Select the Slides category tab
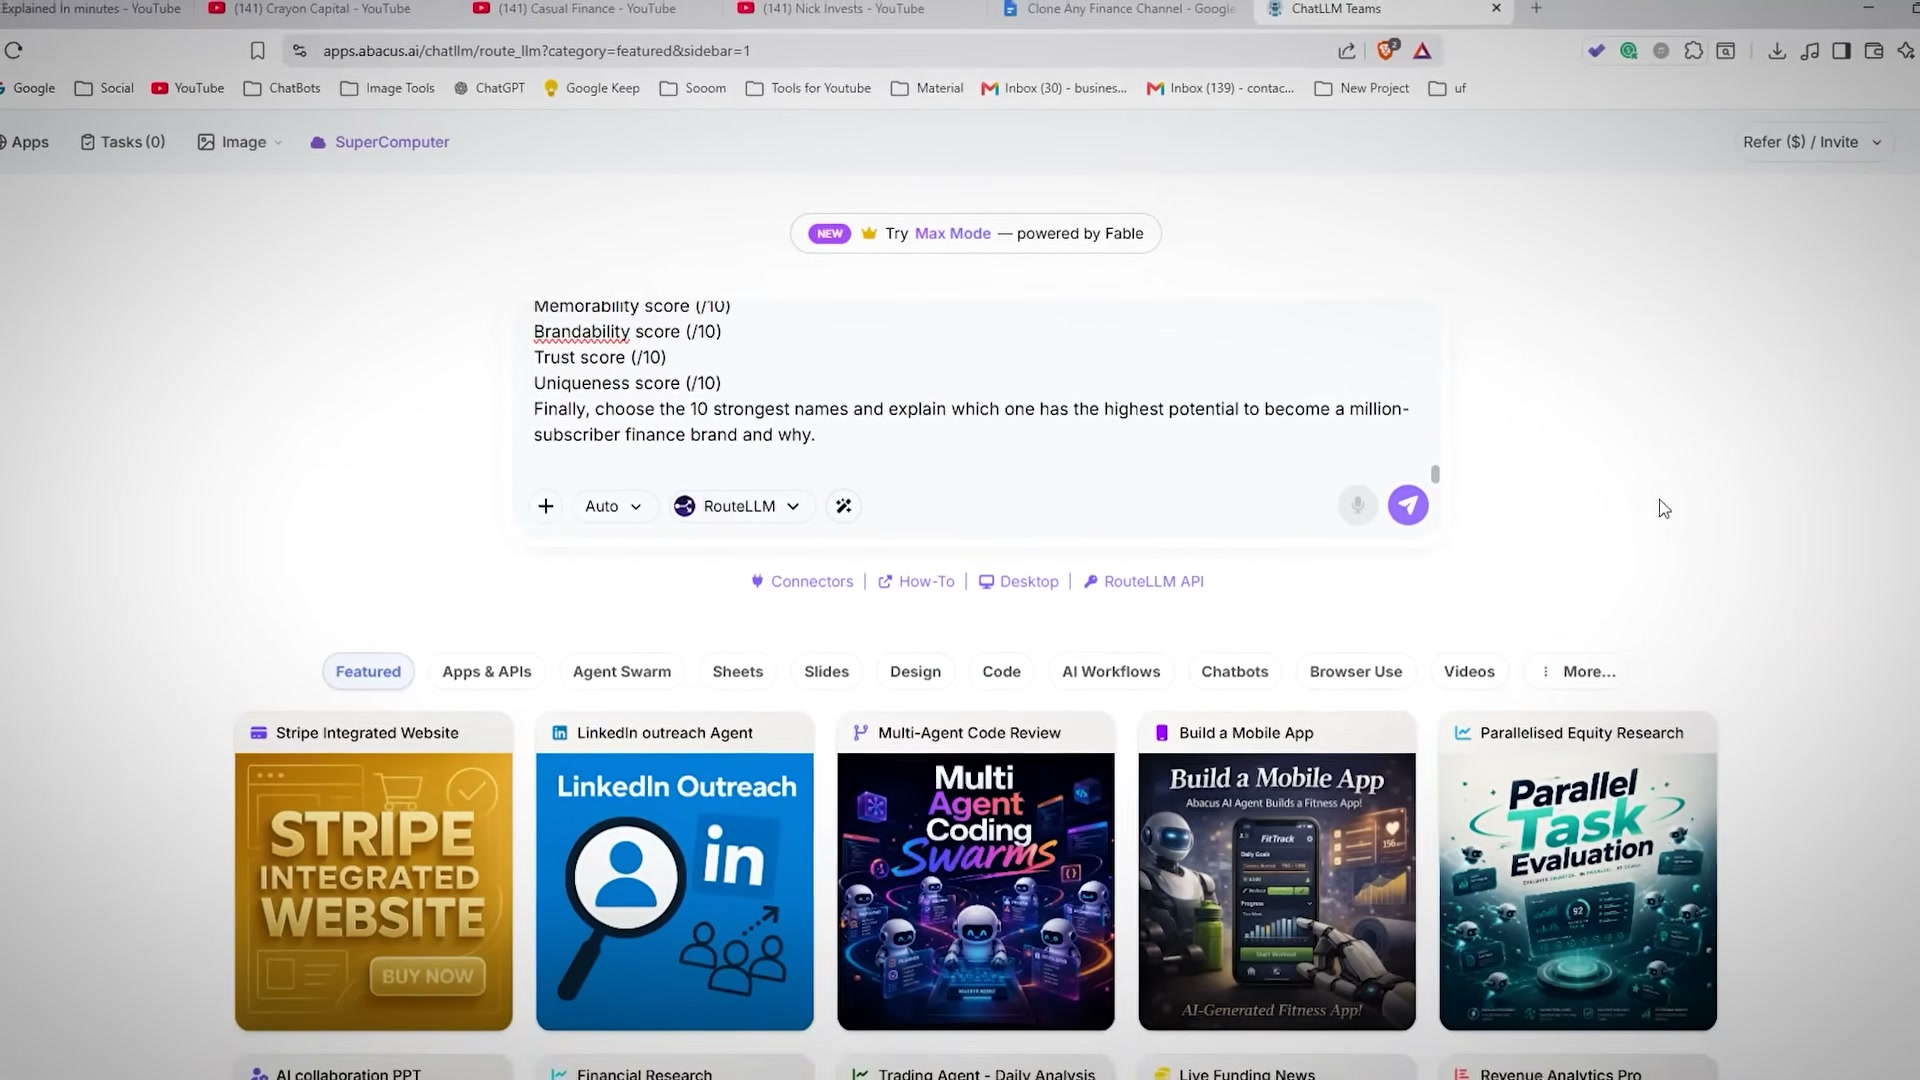The height and width of the screenshot is (1080, 1920). [x=827, y=672]
